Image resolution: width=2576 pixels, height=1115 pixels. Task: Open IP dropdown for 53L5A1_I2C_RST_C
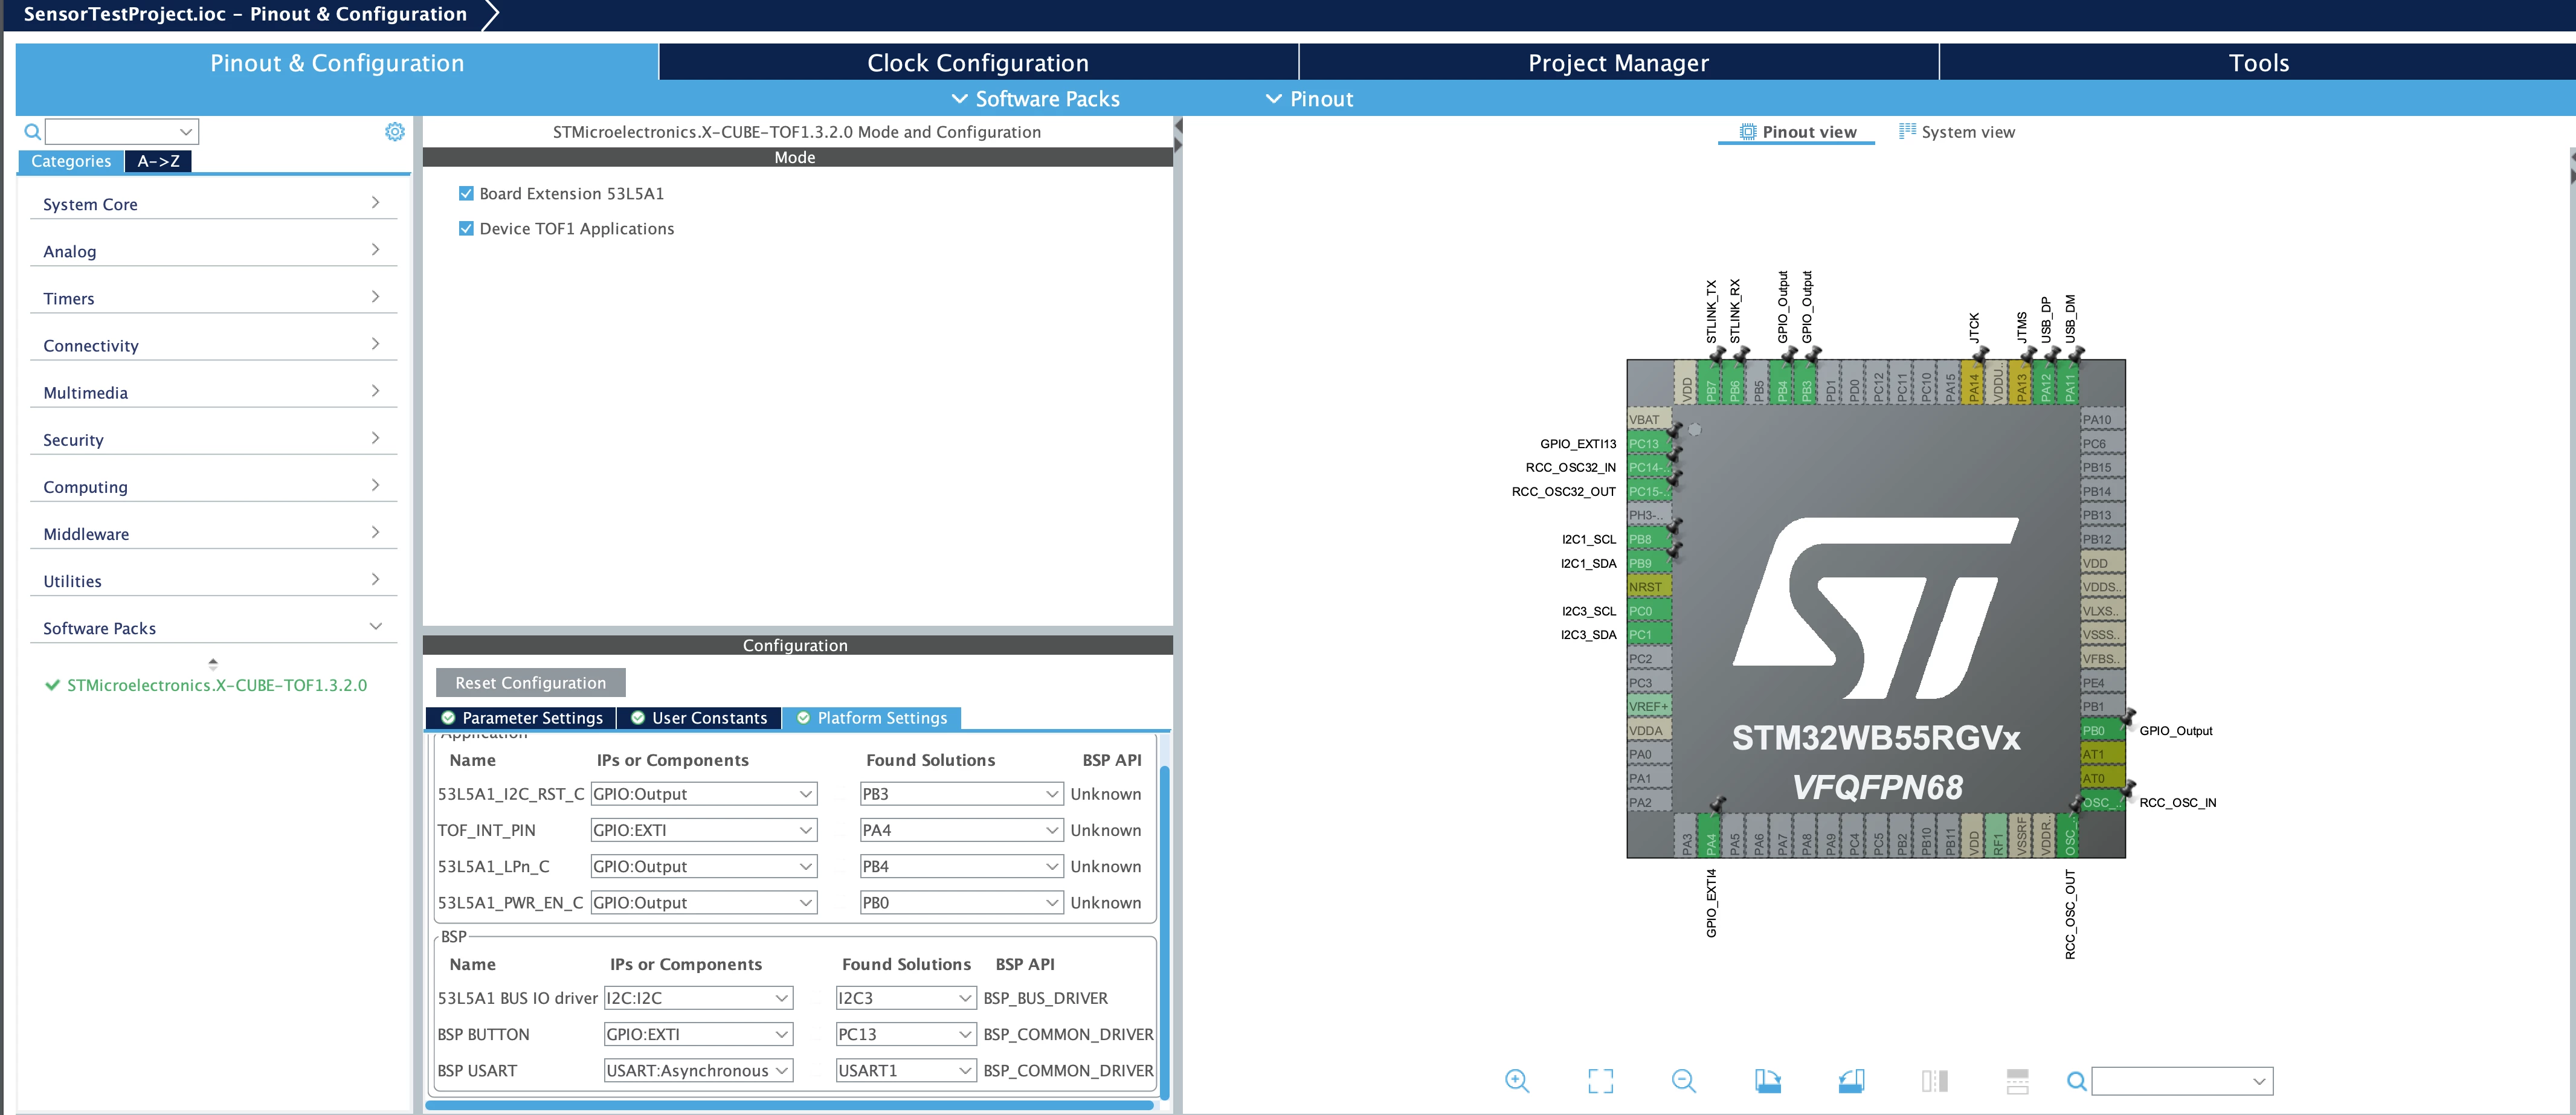pos(704,793)
